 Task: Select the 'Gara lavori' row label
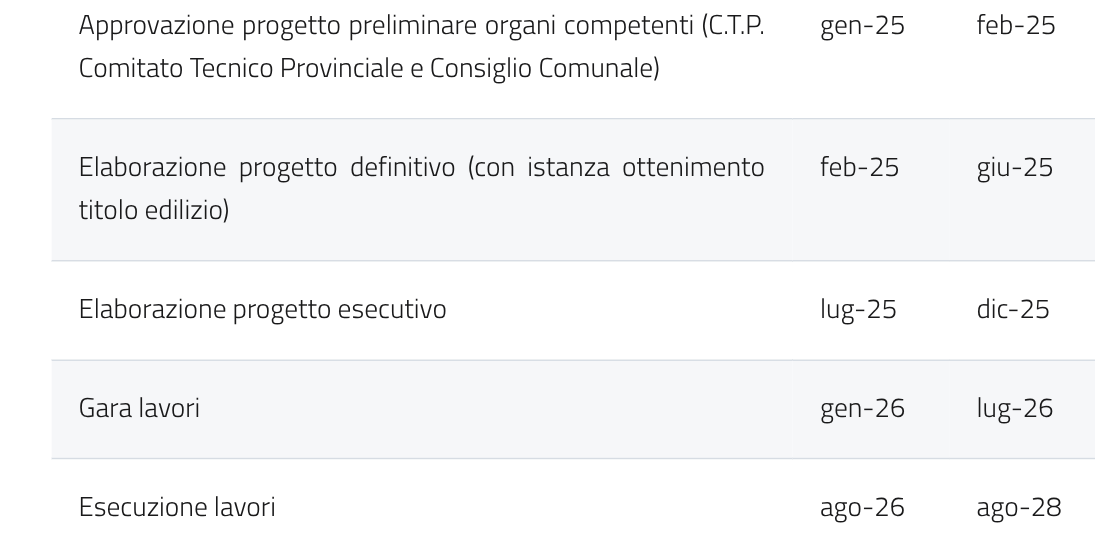point(139,408)
